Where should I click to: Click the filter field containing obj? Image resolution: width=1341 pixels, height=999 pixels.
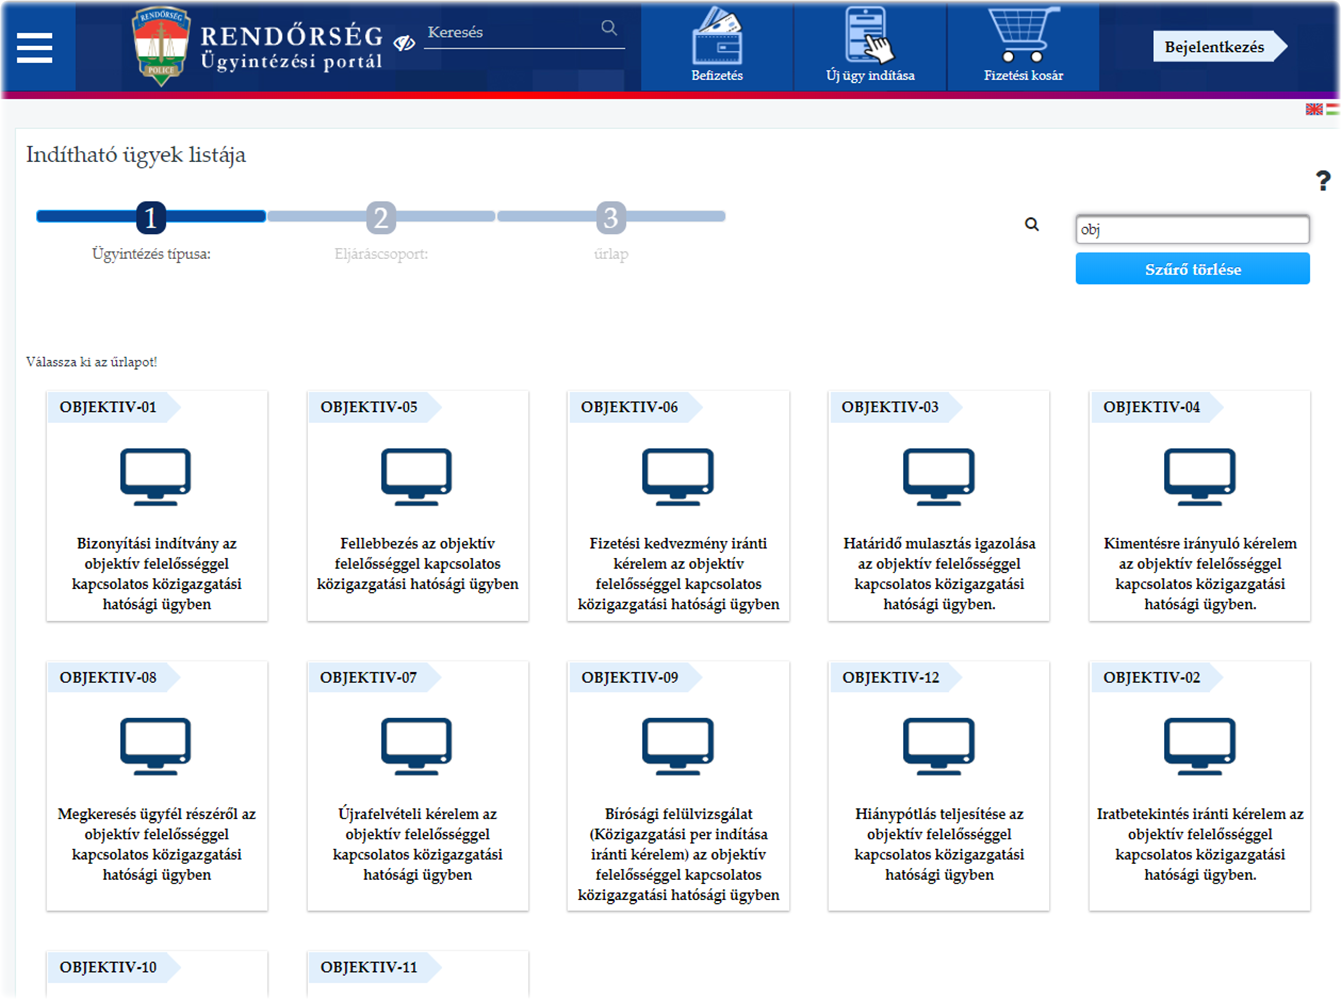[x=1192, y=229]
